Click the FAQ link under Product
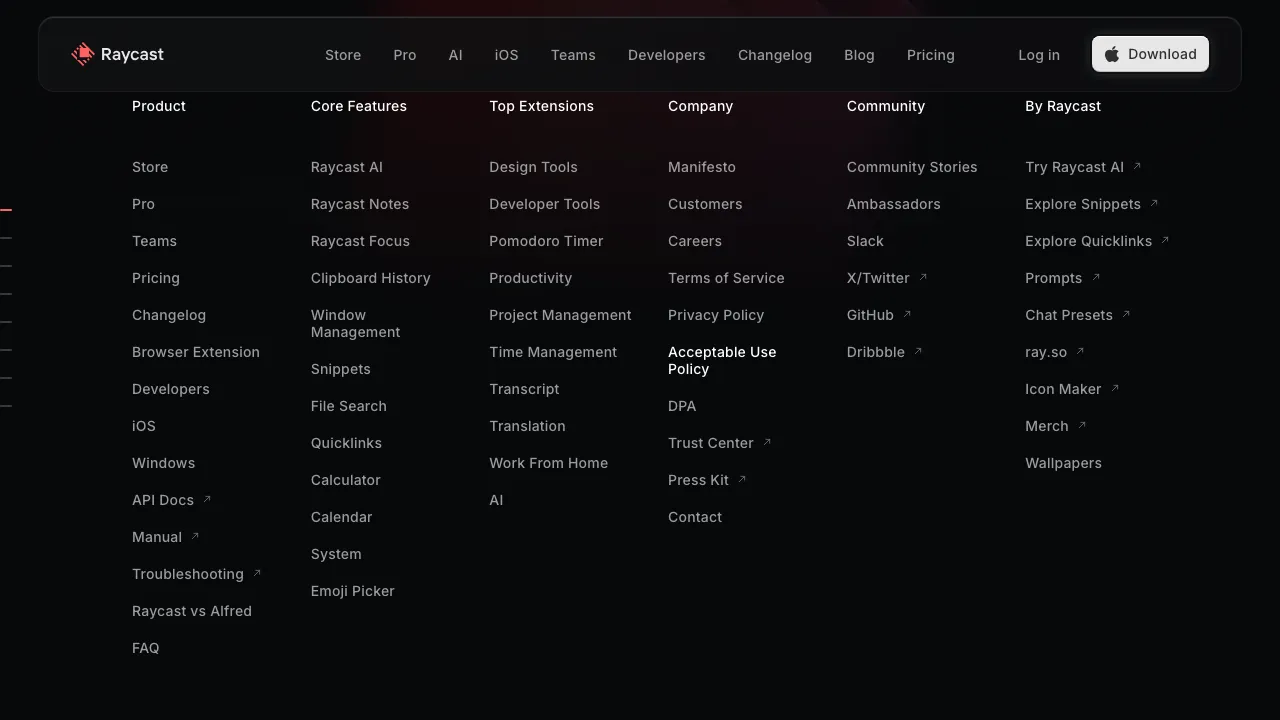The width and height of the screenshot is (1280, 720). [146, 648]
